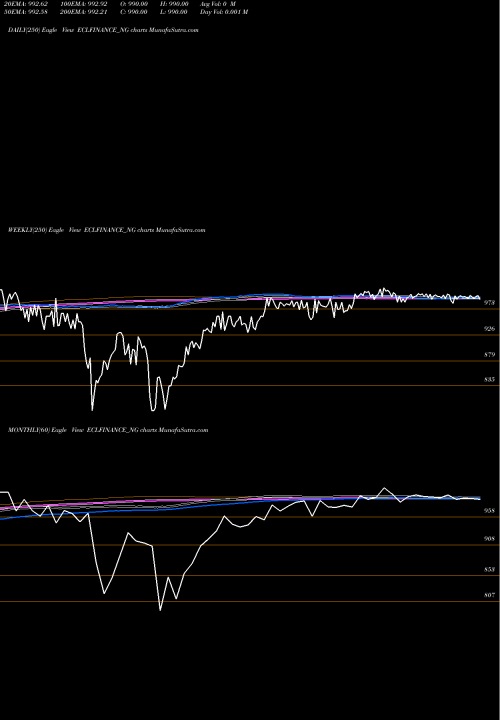Click the 20EMA: 992.62 value

coord(28,4)
